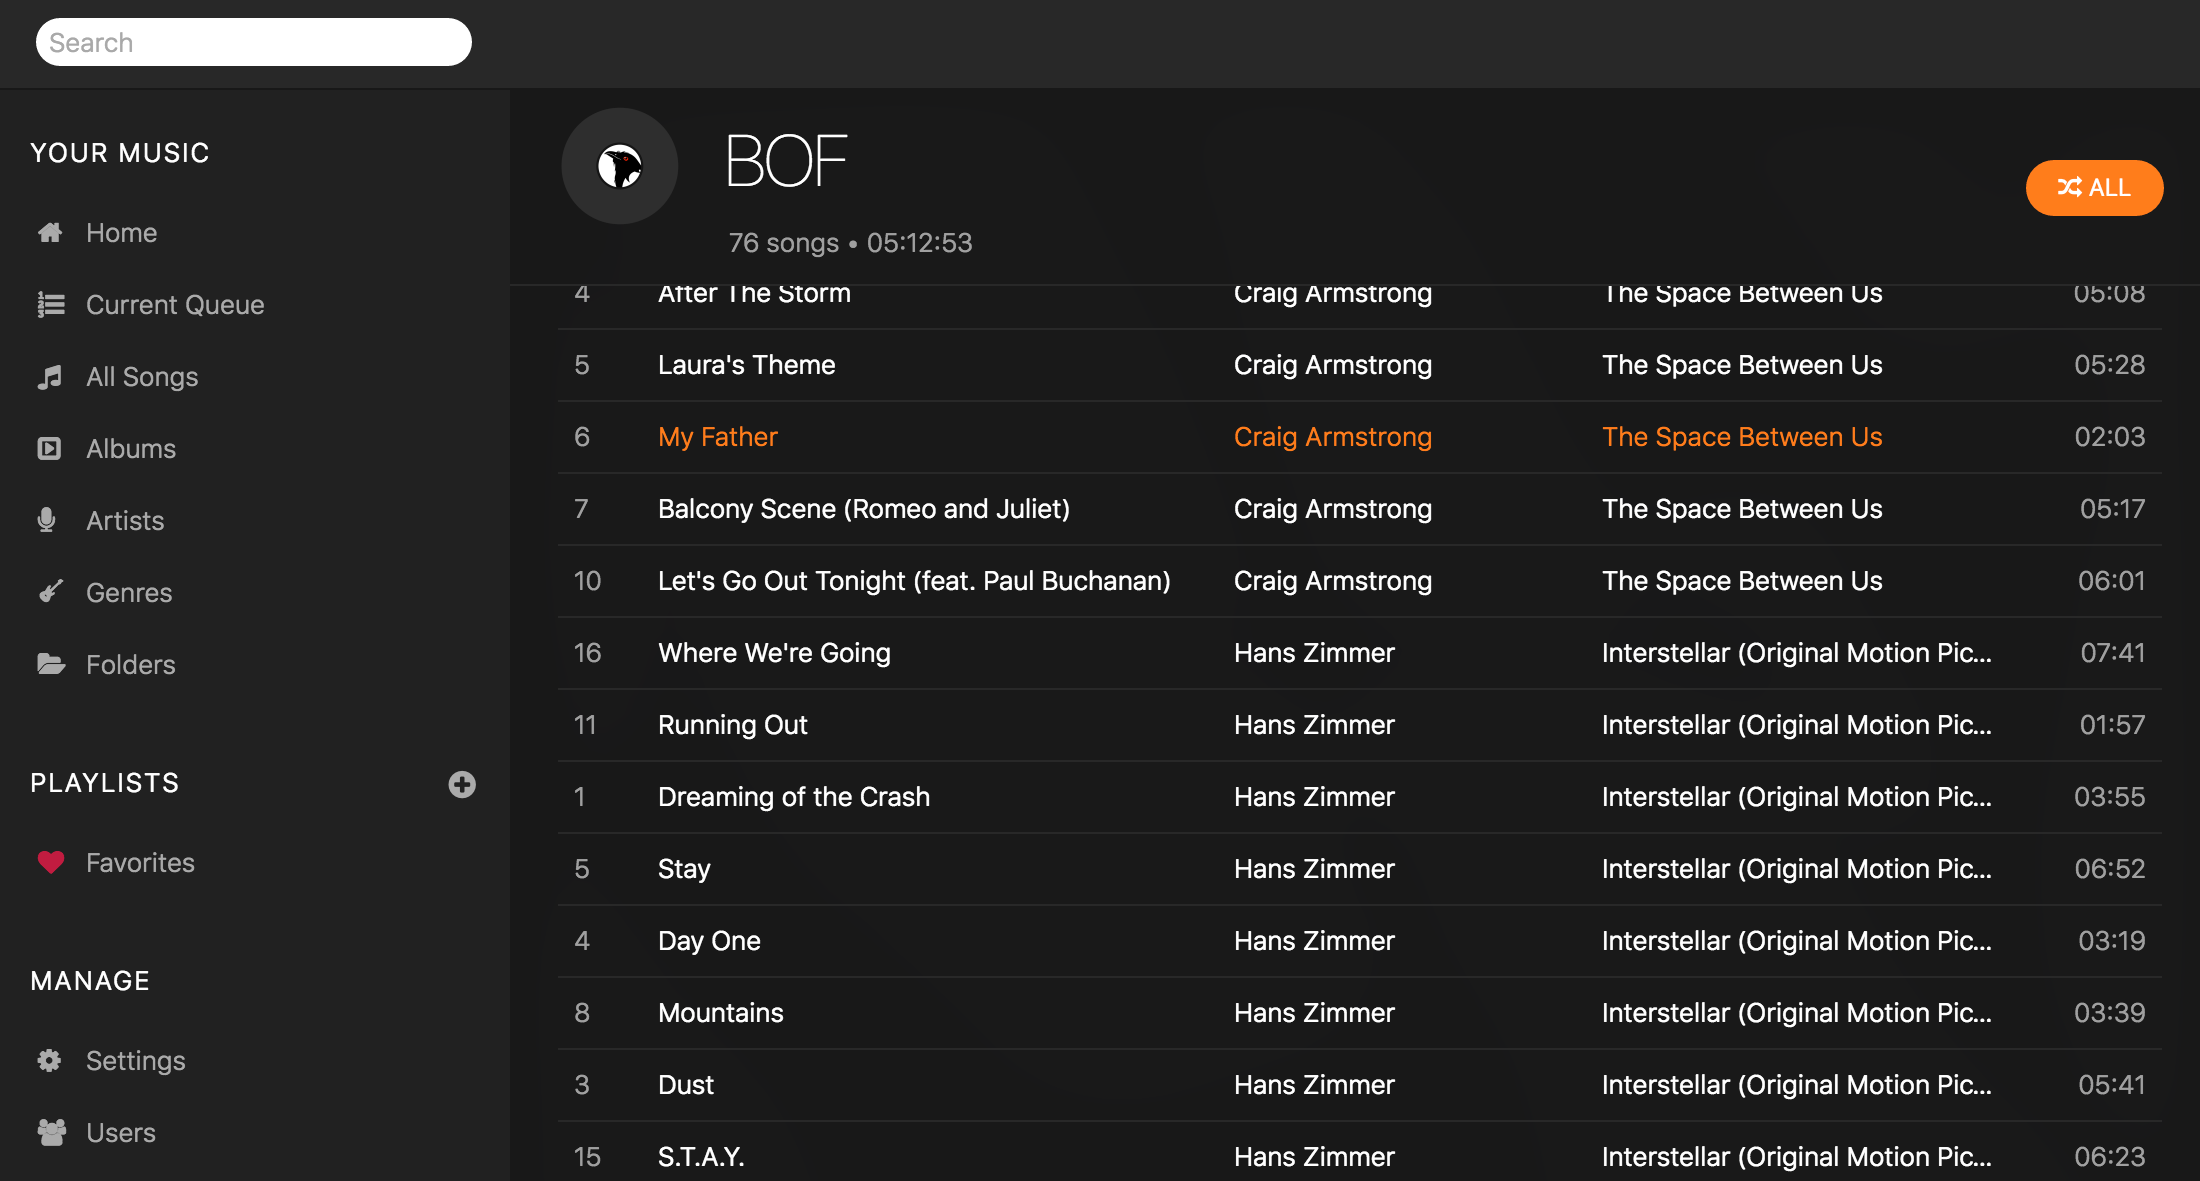Open Current Queue via list icon
This screenshot has height=1181, width=2200.
click(x=50, y=305)
